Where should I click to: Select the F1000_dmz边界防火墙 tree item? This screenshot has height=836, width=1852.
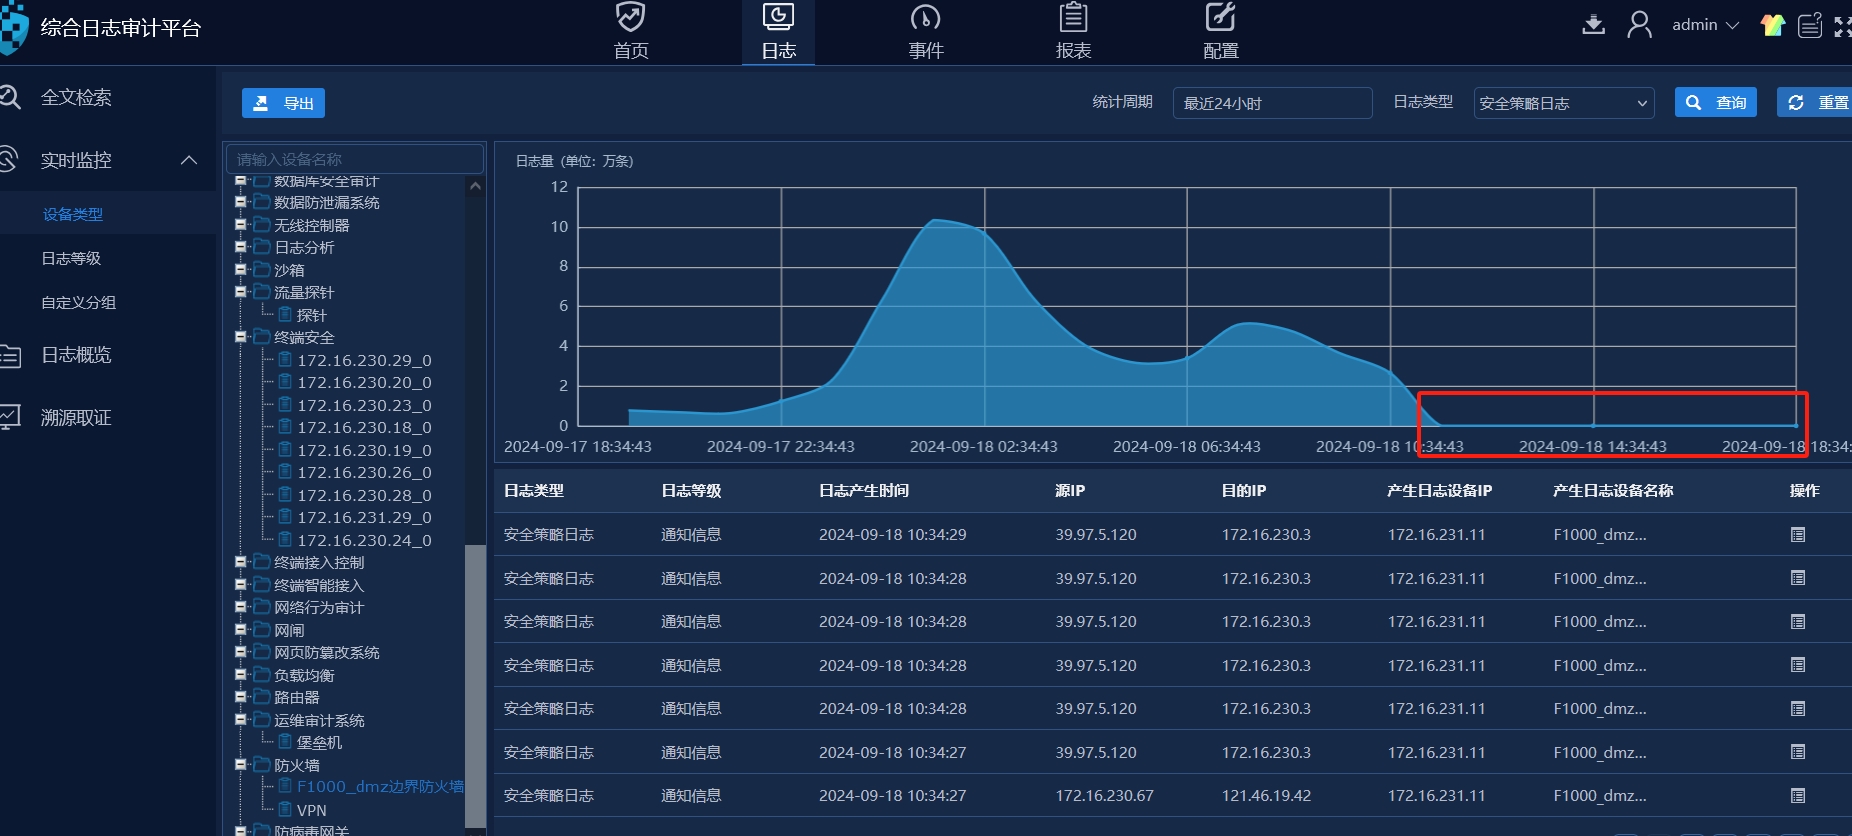point(379,787)
